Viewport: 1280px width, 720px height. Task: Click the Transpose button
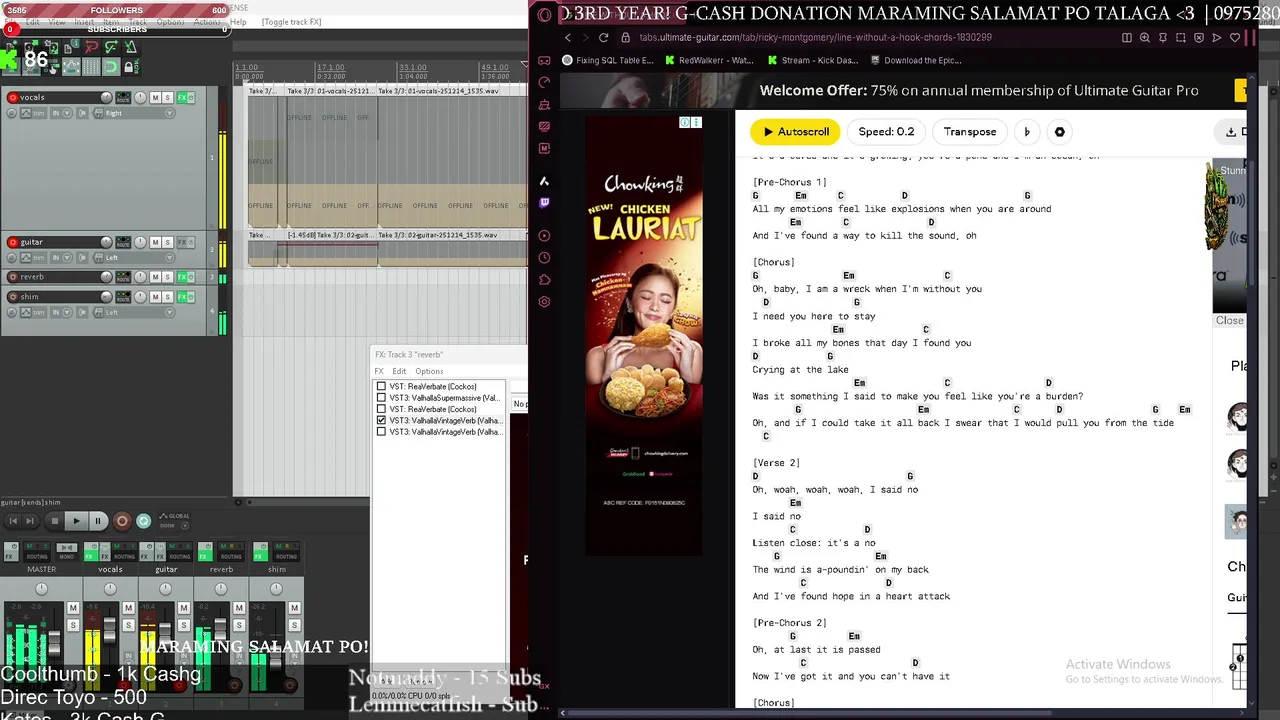click(970, 132)
